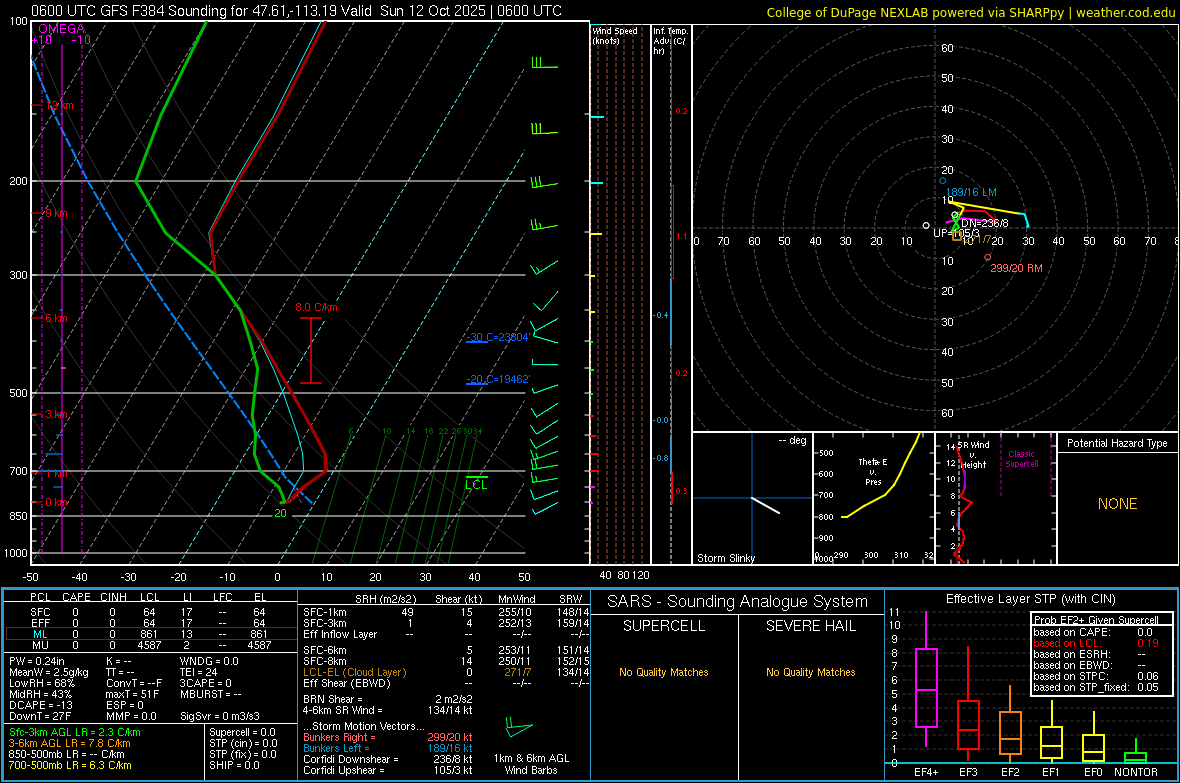Click the TEI = 24 value
1180x783 pixels.
click(x=199, y=672)
